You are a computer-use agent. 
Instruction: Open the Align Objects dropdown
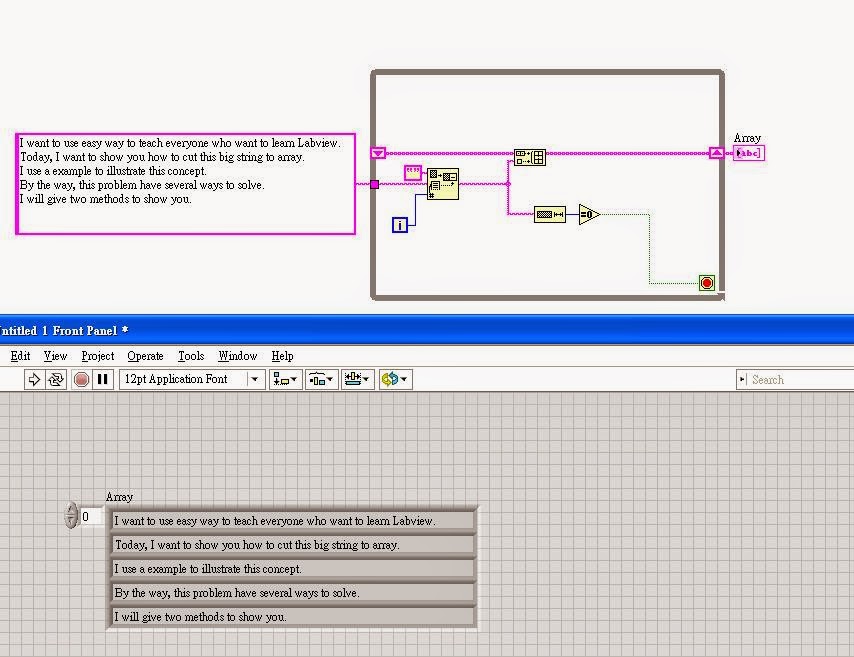tap(285, 379)
